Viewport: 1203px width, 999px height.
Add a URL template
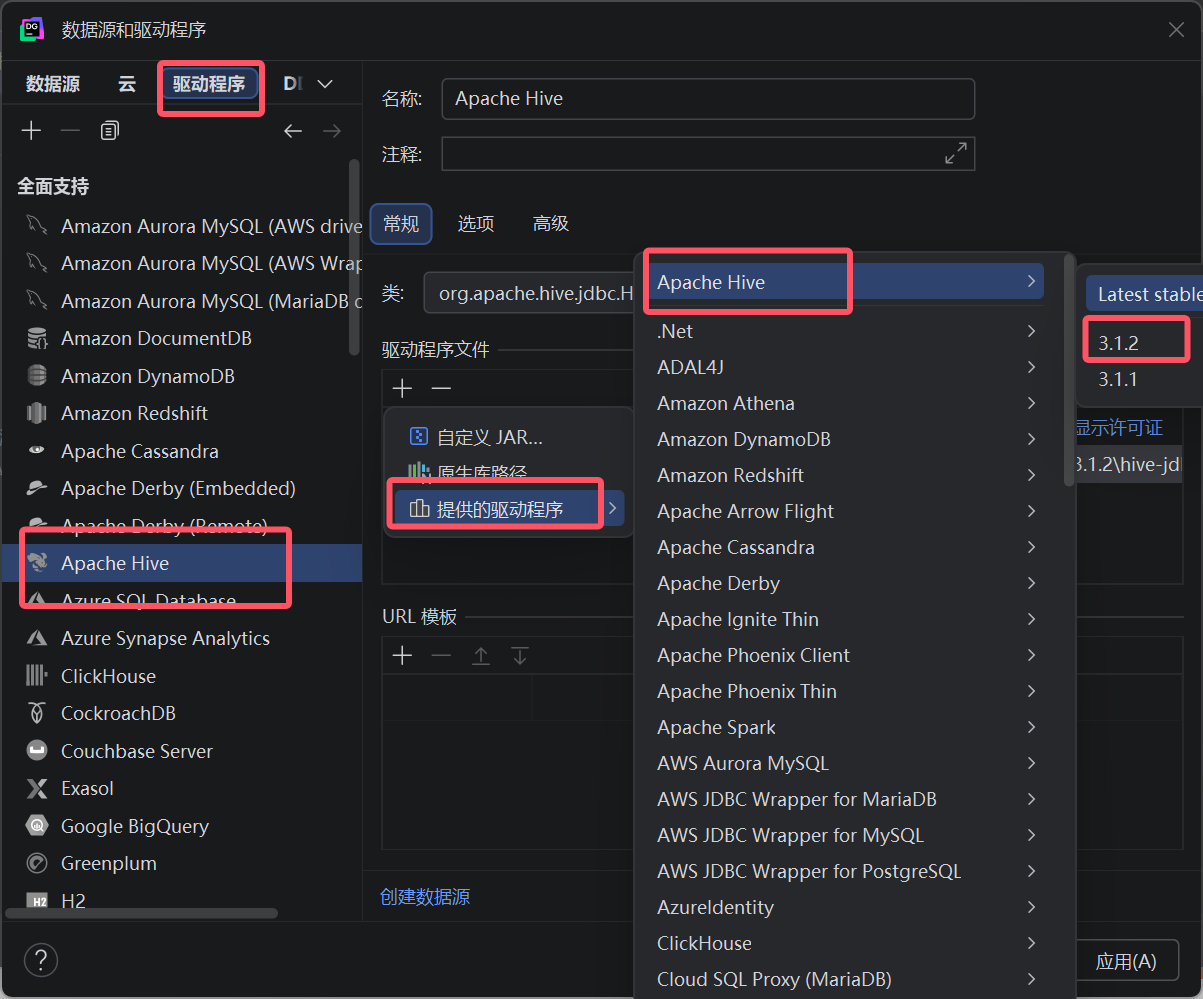coord(402,656)
